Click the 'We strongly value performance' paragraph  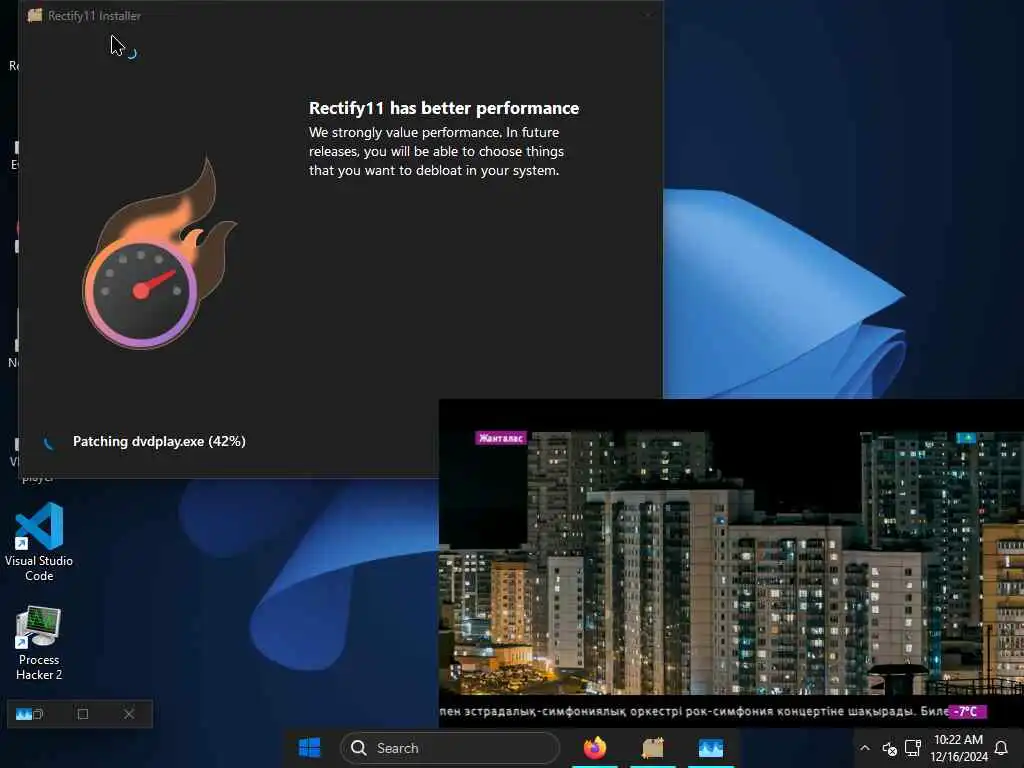(x=436, y=151)
